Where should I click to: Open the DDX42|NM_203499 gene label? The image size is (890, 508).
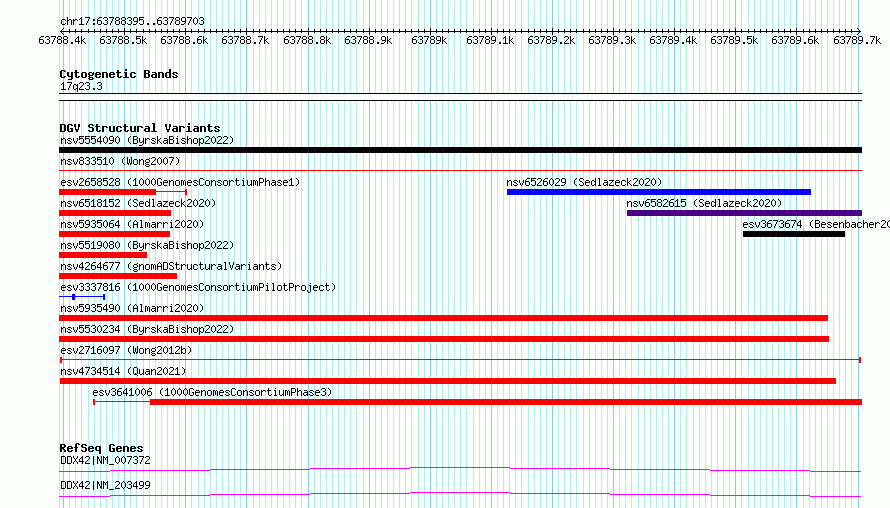pyautogui.click(x=105, y=485)
